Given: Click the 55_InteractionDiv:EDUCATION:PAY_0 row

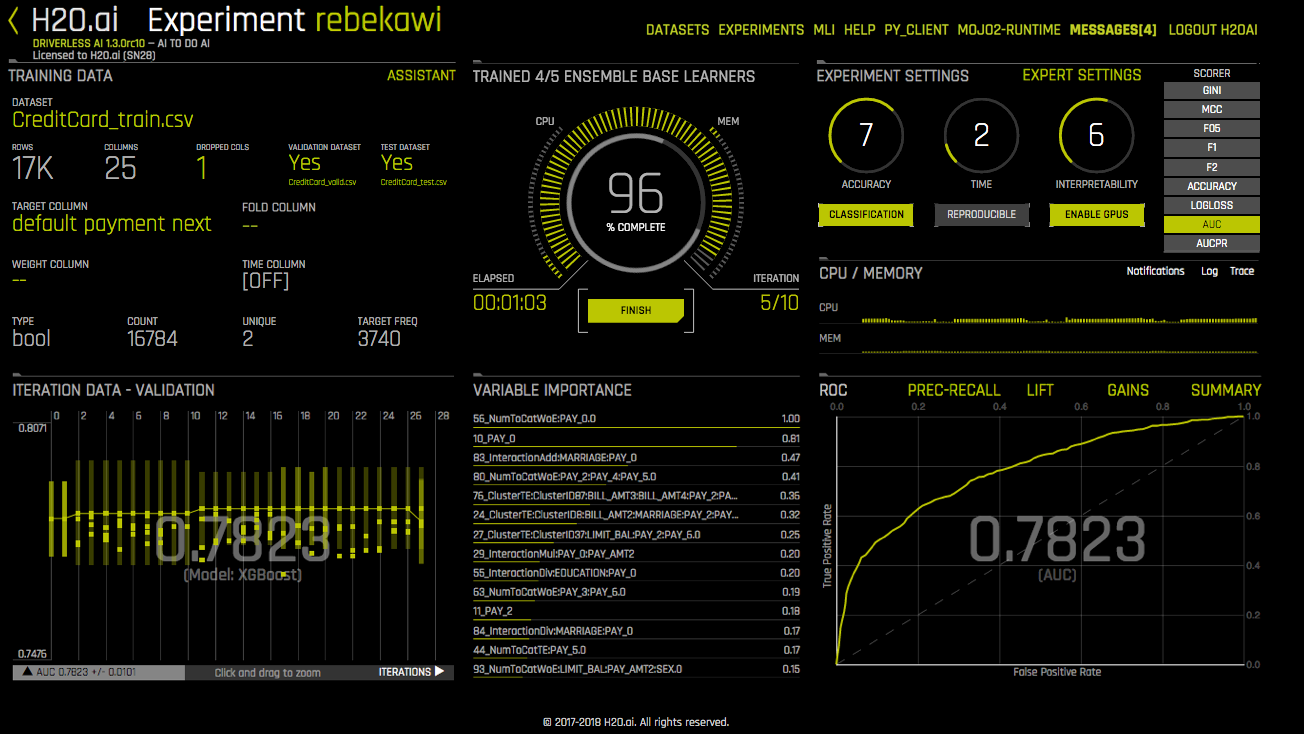Looking at the screenshot, I should (x=636, y=573).
